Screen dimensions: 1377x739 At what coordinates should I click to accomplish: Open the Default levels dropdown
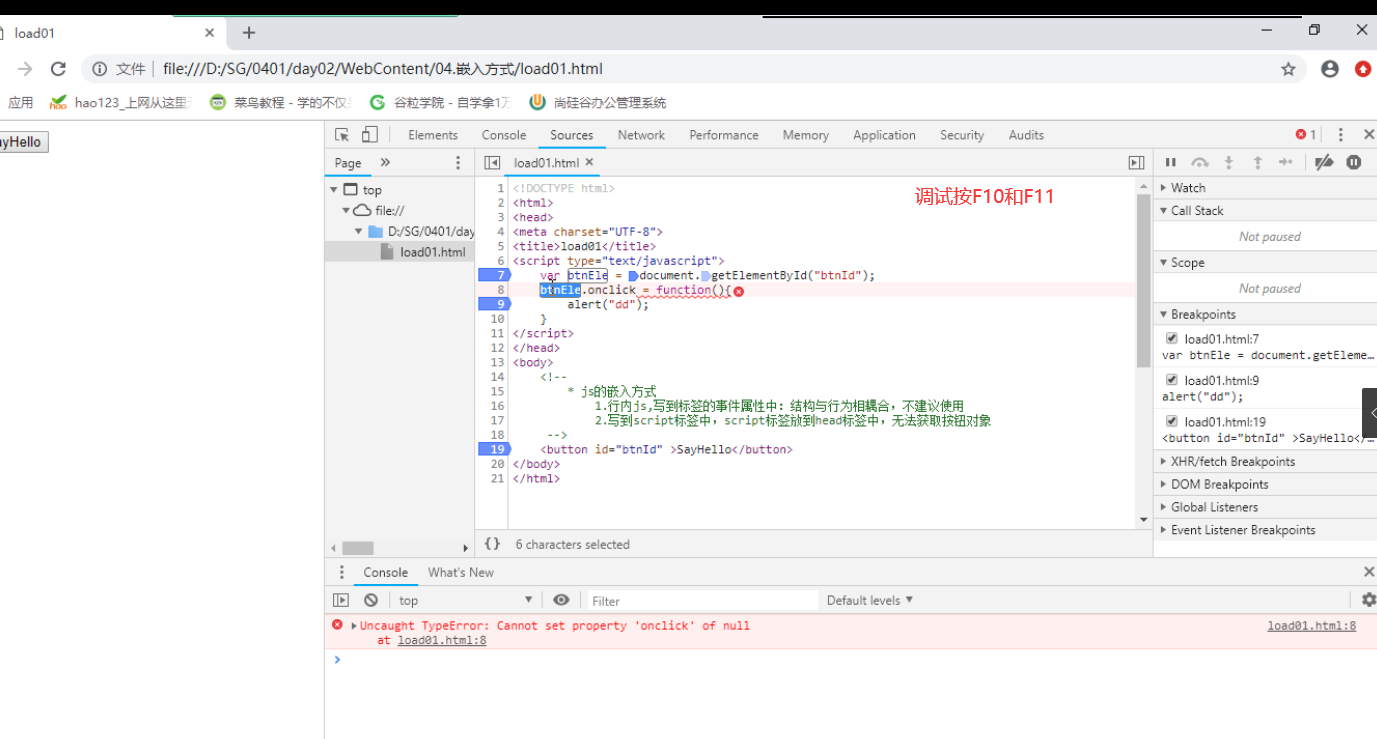pos(870,600)
